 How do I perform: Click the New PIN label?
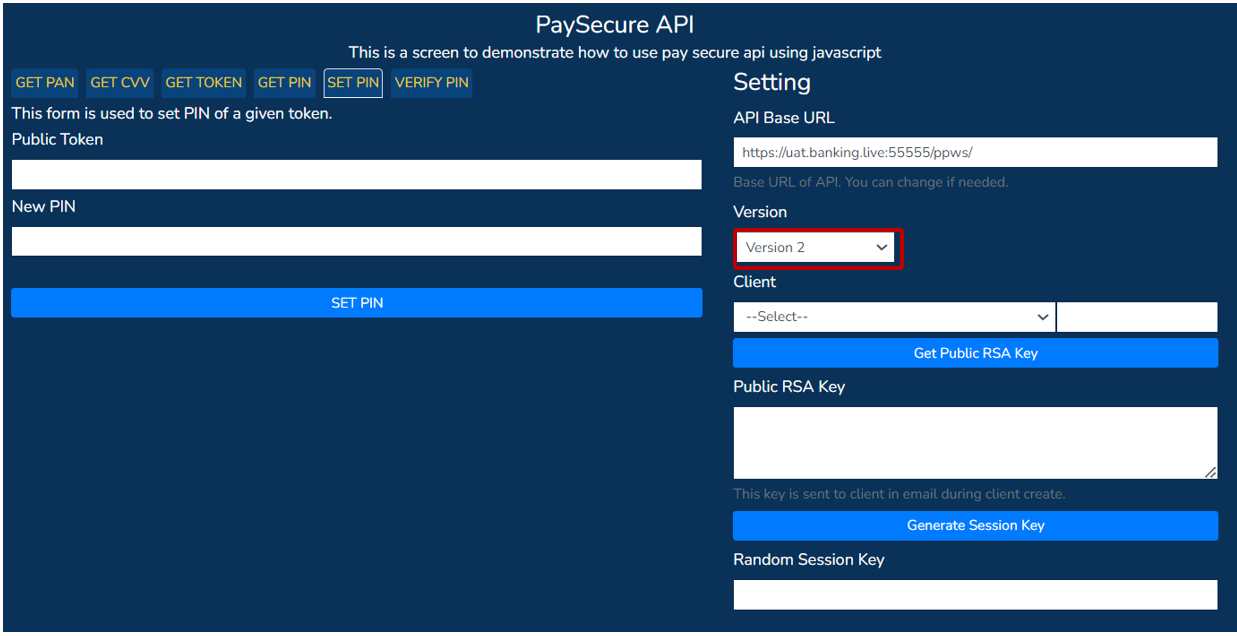click(43, 206)
